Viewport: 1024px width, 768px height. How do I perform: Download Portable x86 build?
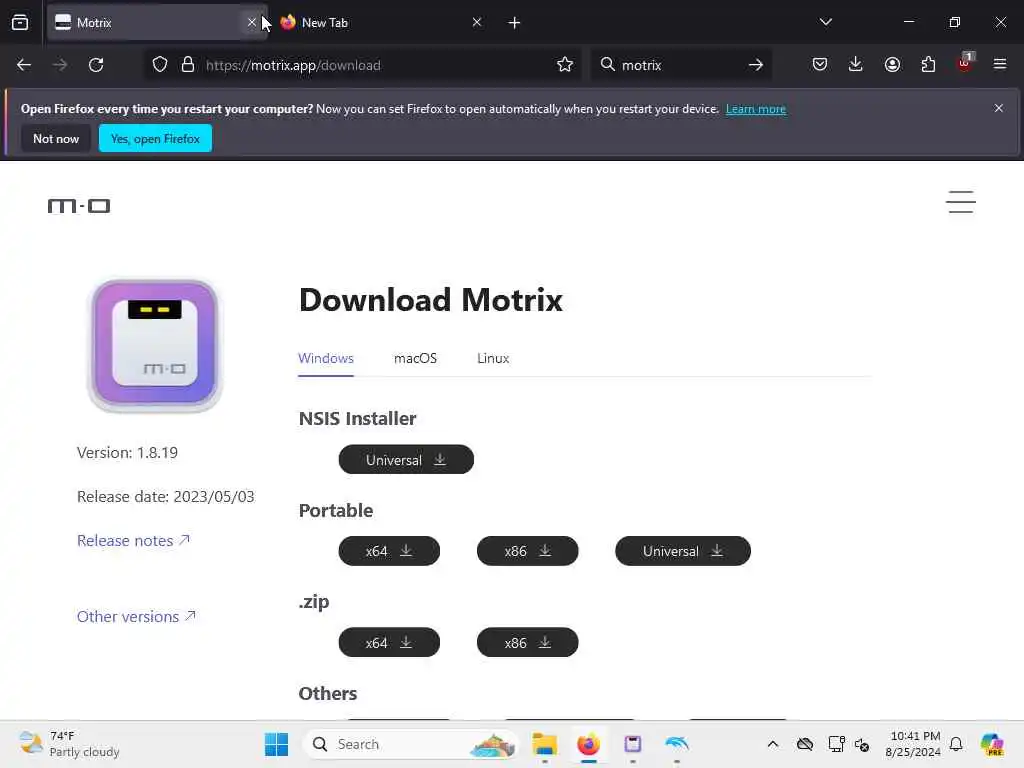pyautogui.click(x=528, y=551)
